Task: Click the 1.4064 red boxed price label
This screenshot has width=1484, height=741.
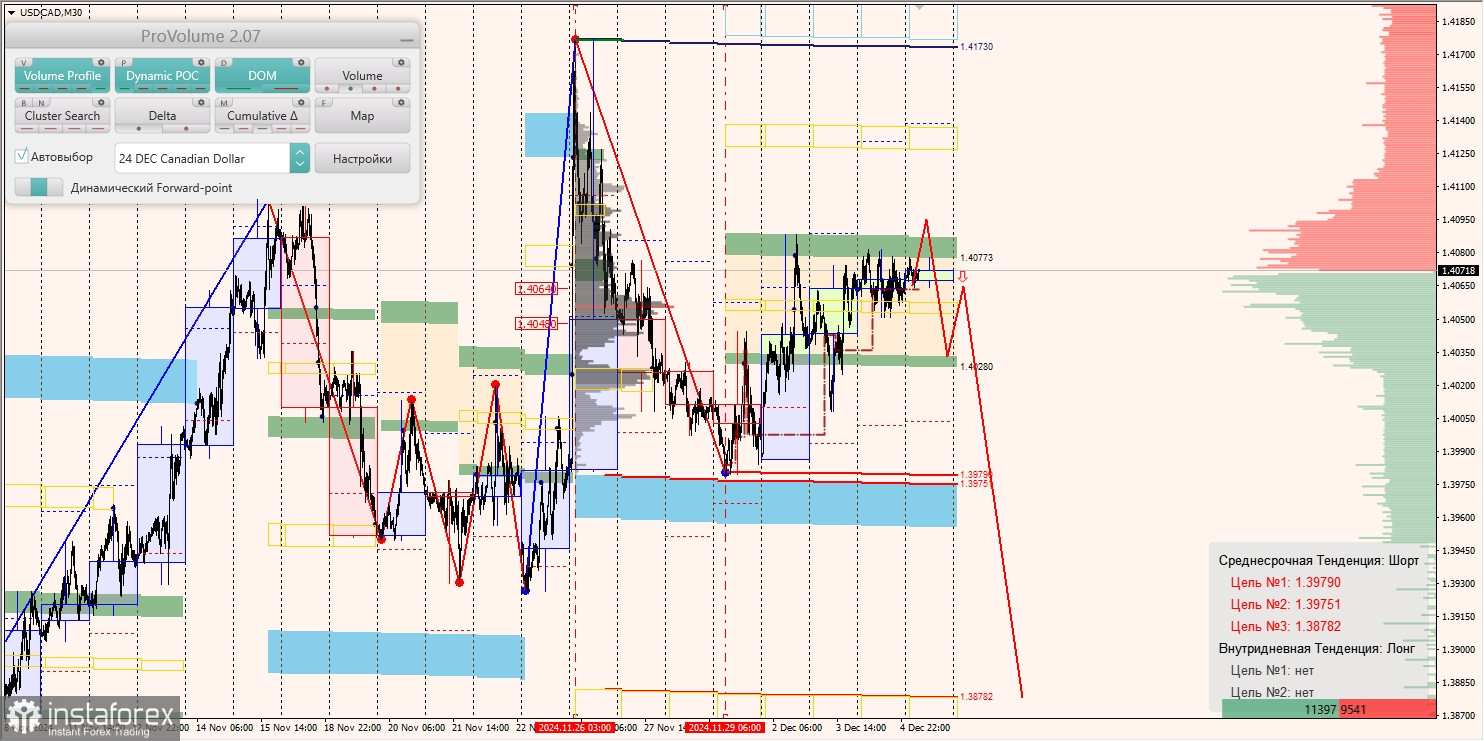Action: tap(535, 289)
